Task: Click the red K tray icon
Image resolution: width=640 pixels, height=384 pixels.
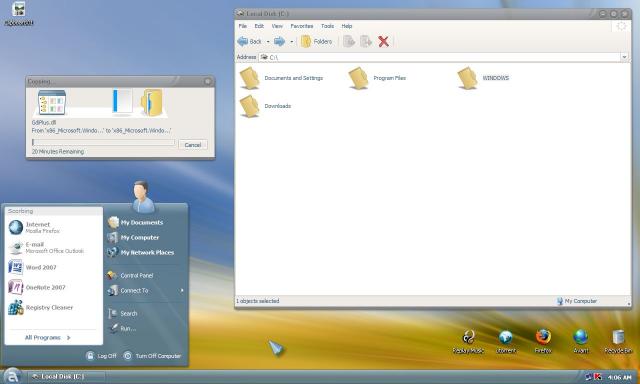Action: pos(598,377)
